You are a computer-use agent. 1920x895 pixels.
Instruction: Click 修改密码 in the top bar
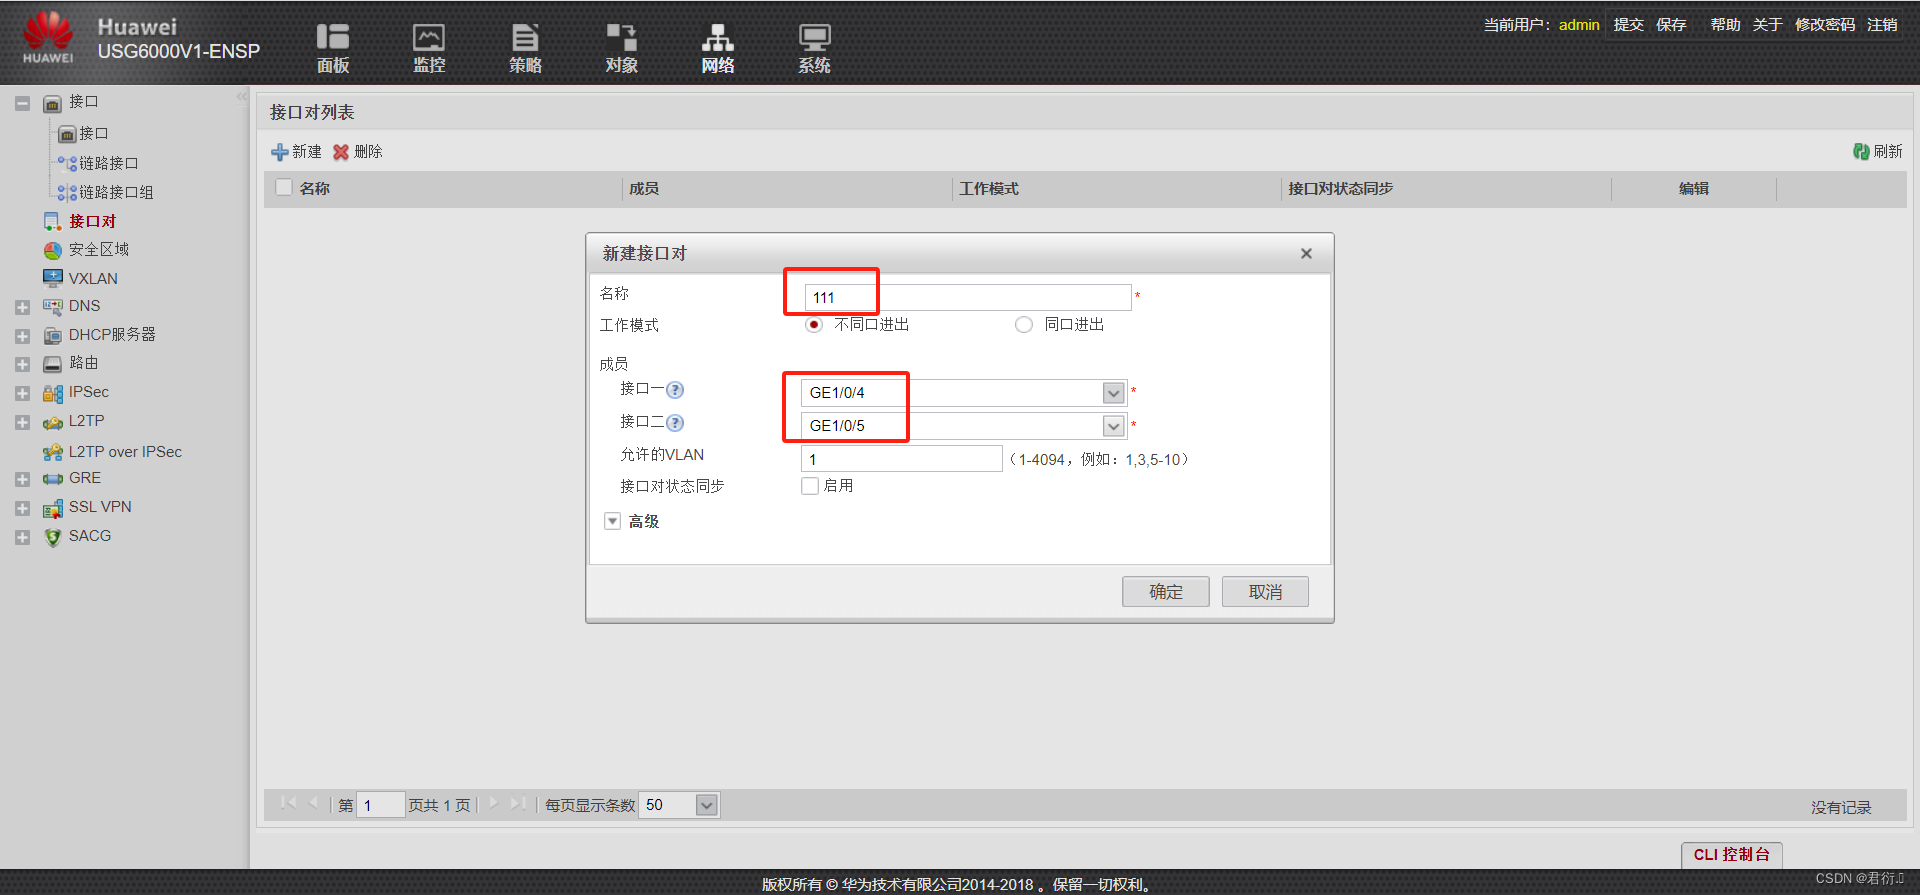pos(1825,24)
